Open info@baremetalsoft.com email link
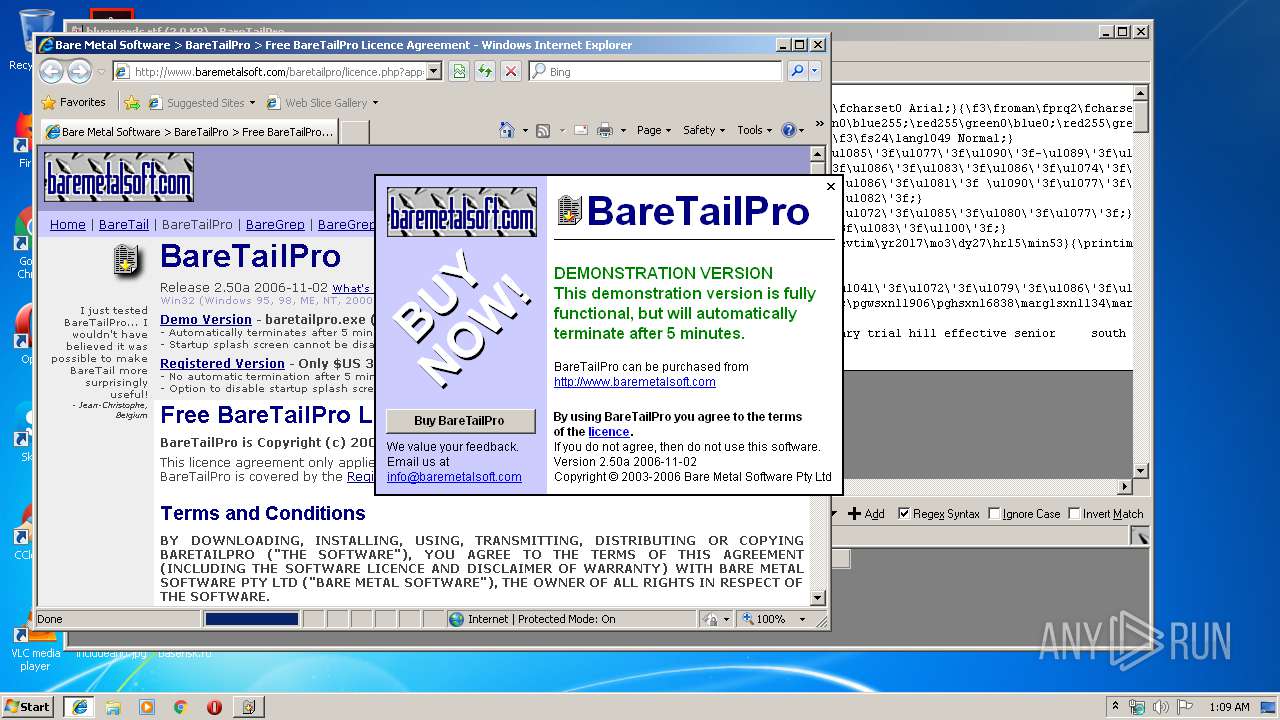The width and height of the screenshot is (1280, 720). click(x=454, y=477)
